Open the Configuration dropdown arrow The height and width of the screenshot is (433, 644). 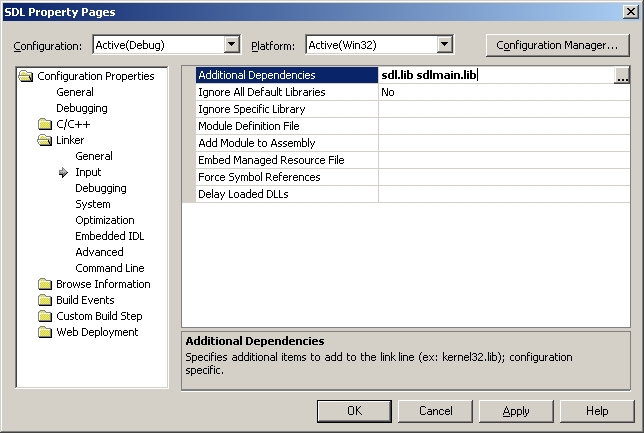tap(232, 44)
